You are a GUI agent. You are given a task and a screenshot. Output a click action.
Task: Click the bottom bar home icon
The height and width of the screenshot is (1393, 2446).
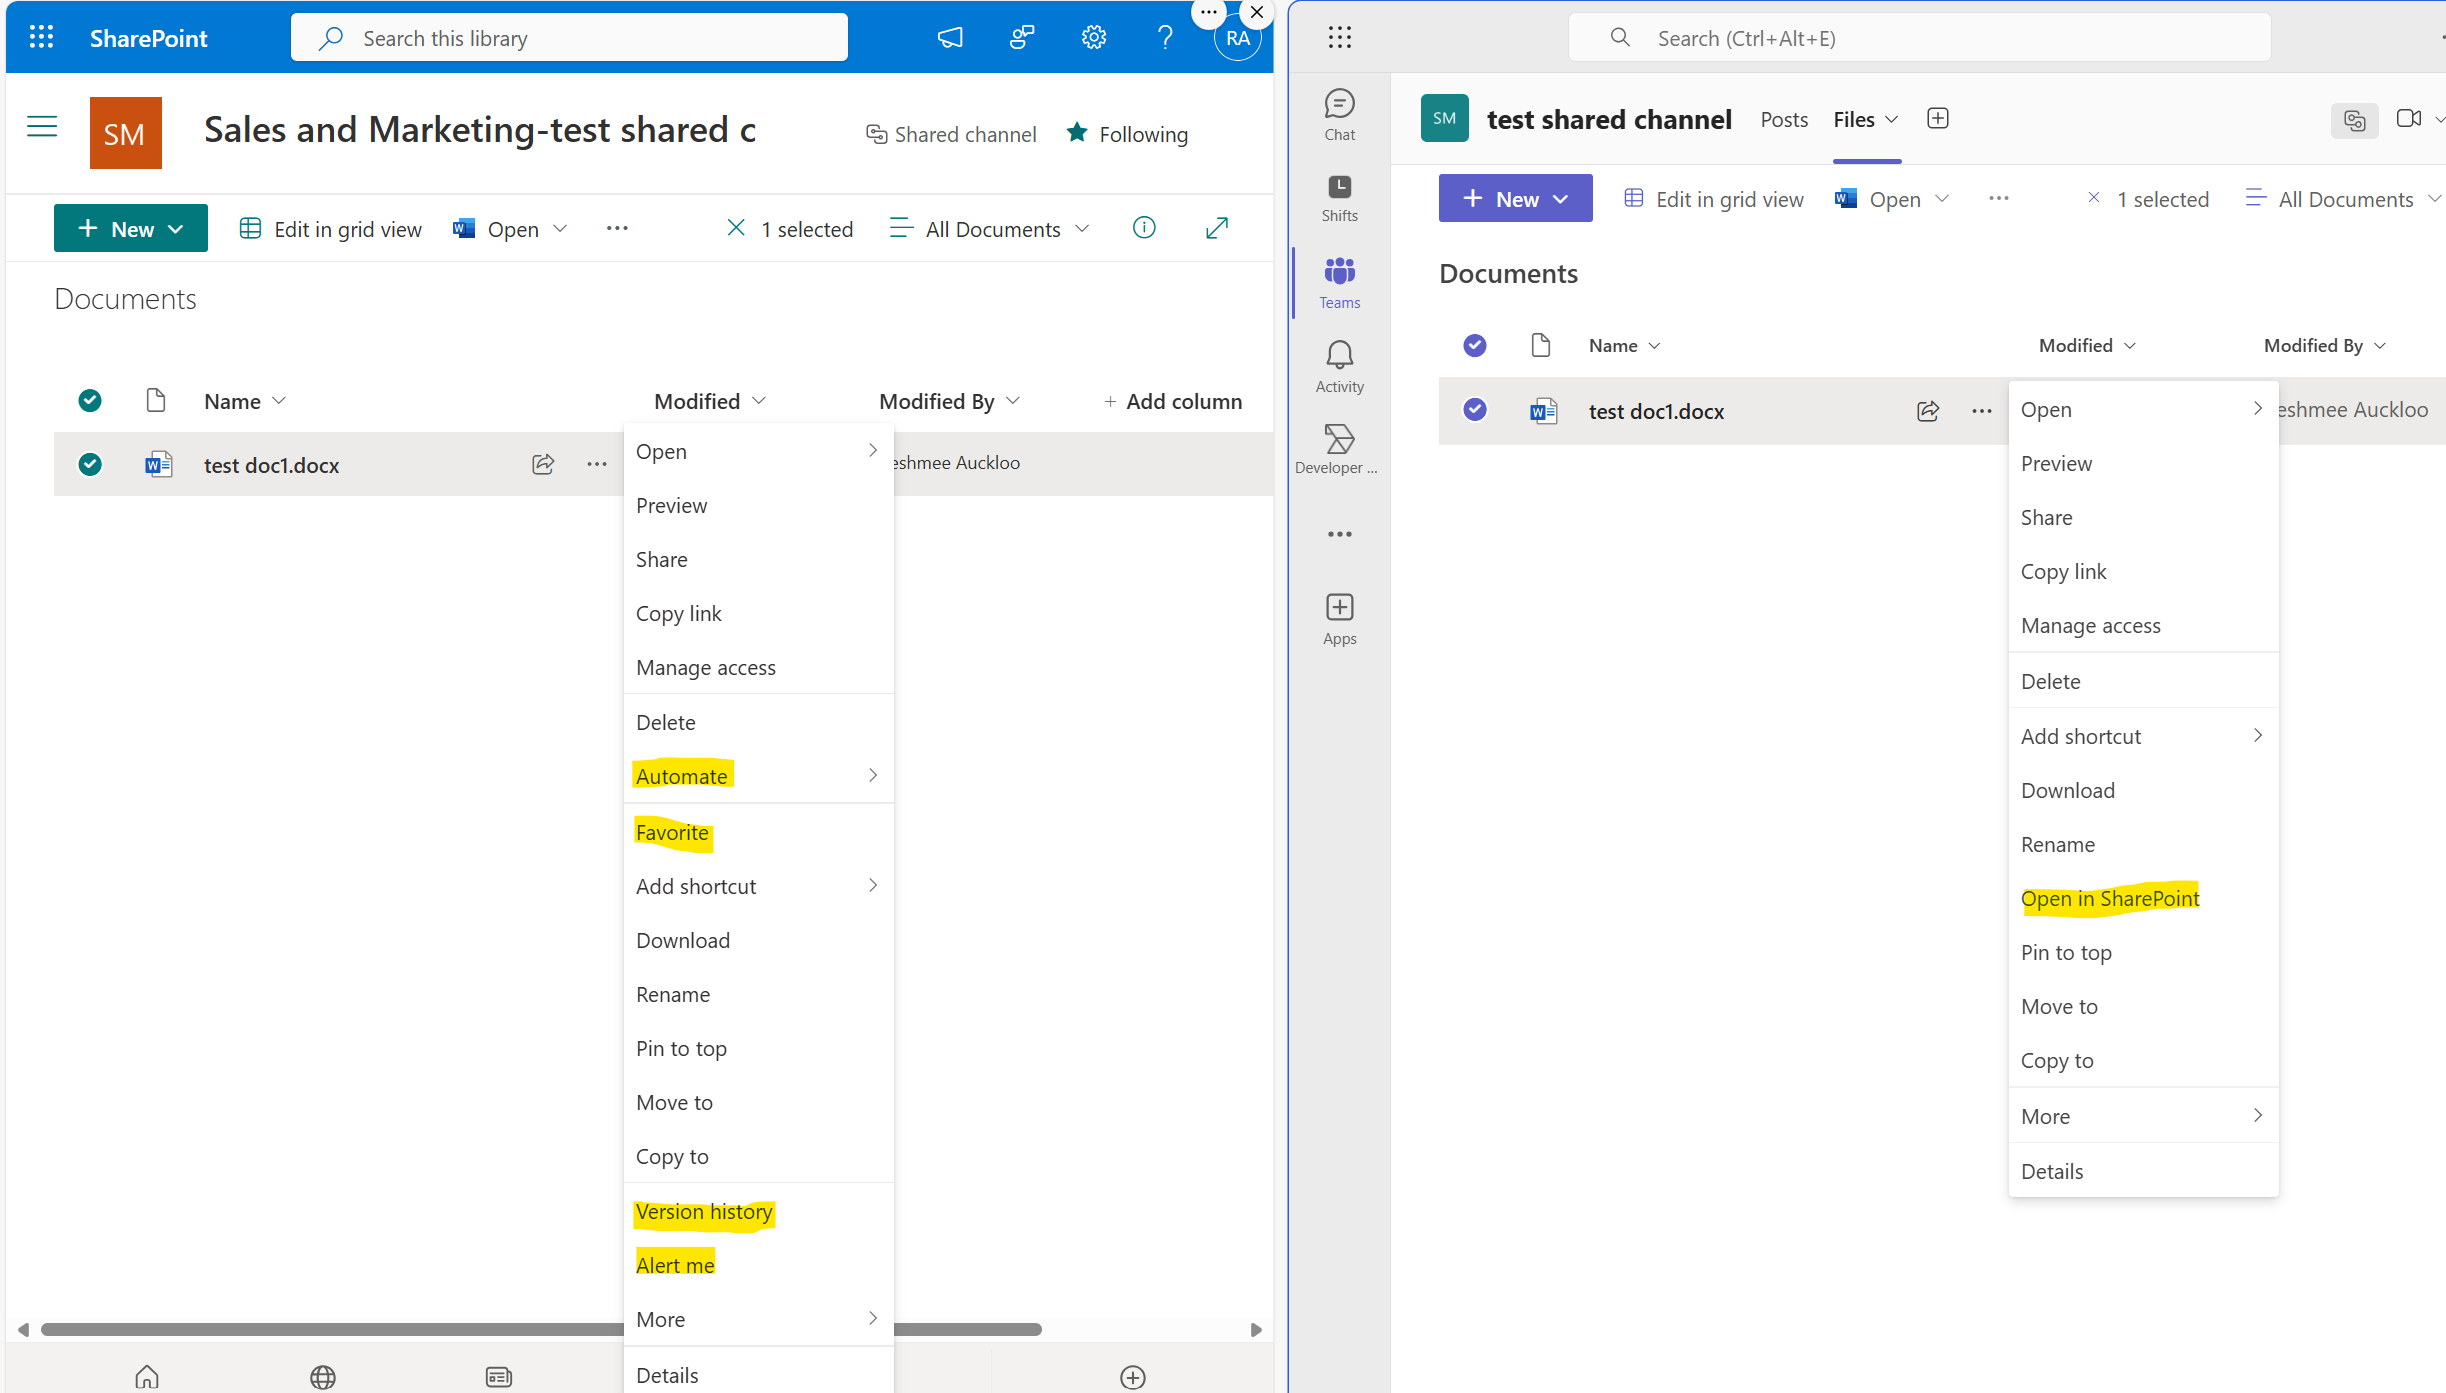pos(147,1376)
